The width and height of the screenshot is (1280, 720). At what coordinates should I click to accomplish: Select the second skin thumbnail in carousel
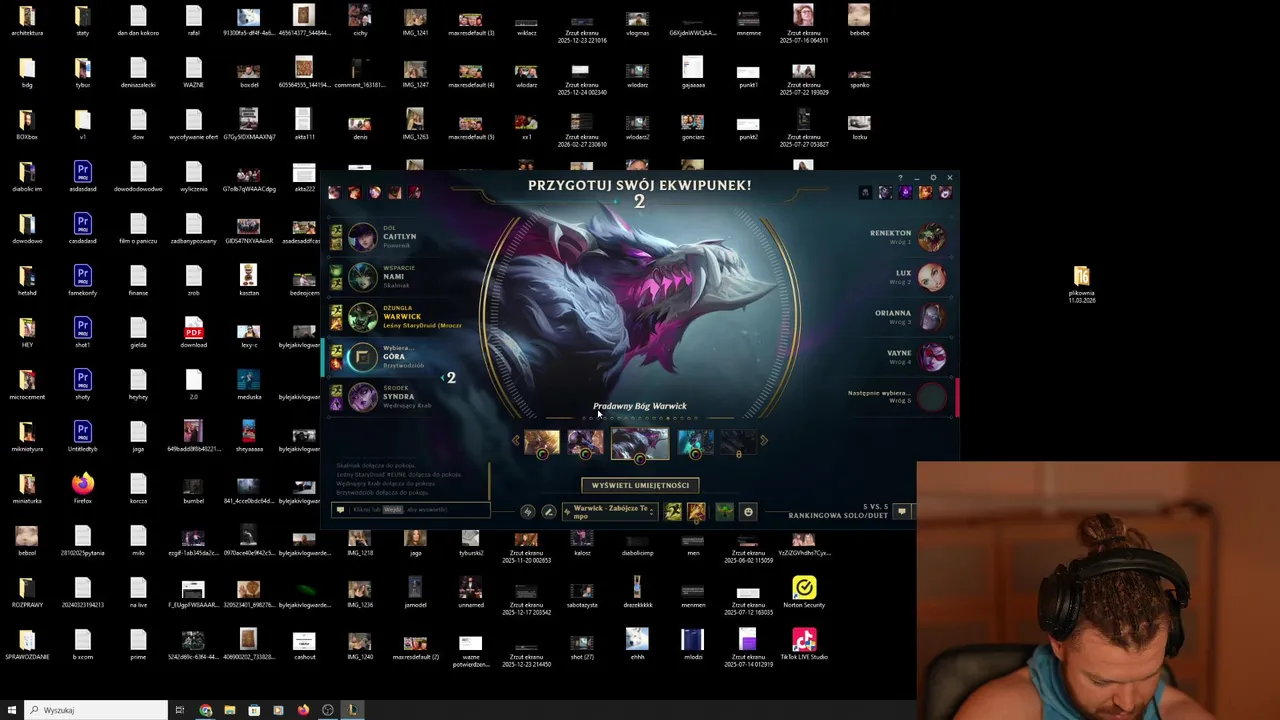(586, 441)
